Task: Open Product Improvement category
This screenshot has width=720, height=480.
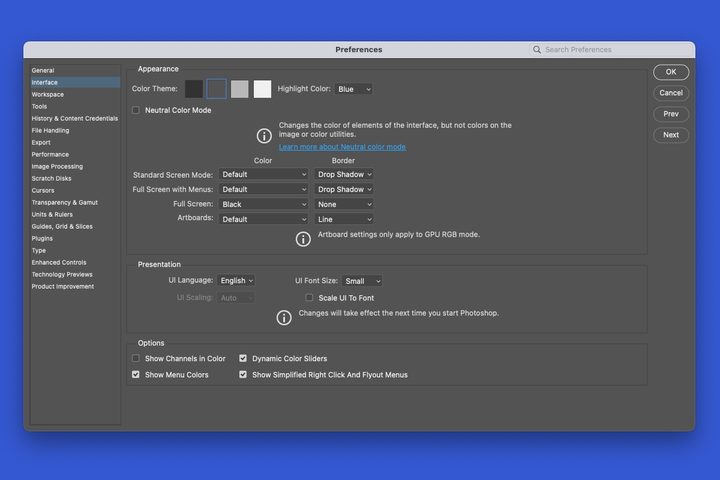Action: (75, 286)
